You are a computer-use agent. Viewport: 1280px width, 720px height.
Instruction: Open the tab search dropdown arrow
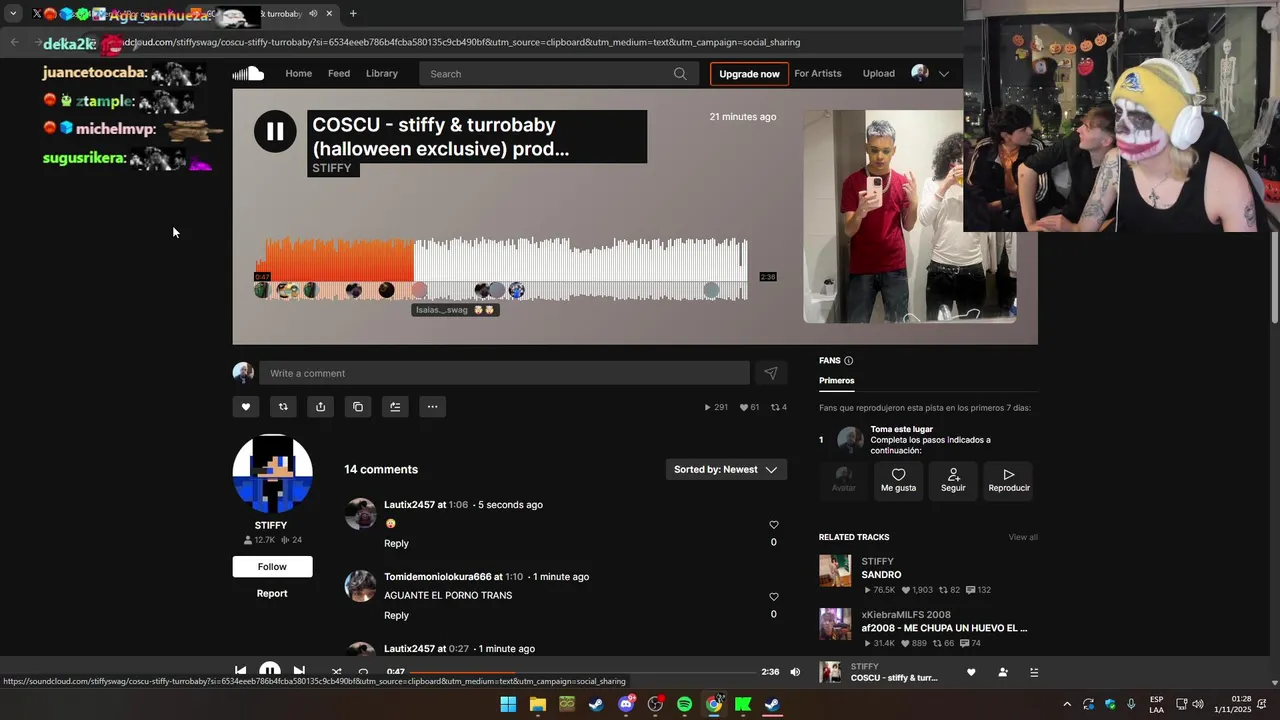click(13, 14)
